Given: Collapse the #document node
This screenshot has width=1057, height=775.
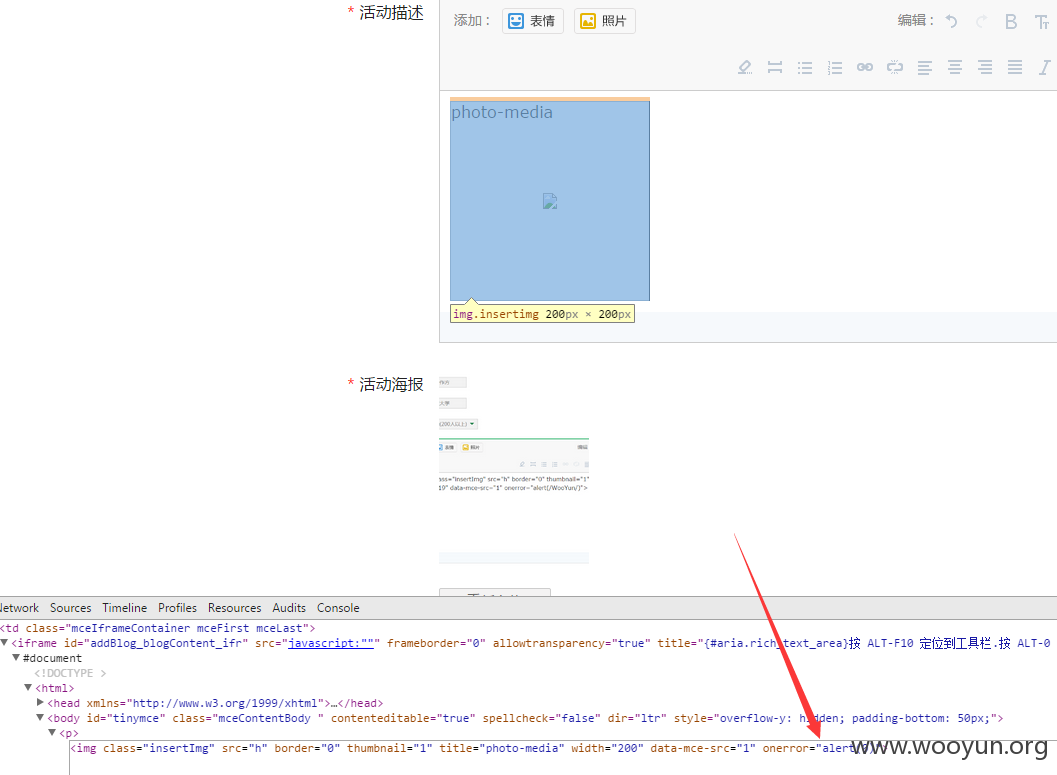Looking at the screenshot, I should coord(16,658).
